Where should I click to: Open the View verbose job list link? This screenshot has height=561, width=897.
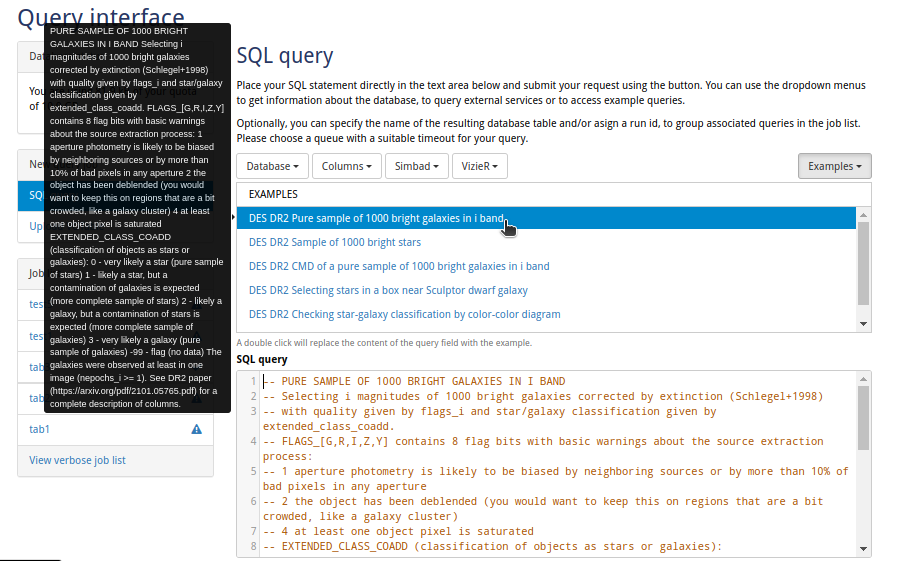point(77,460)
